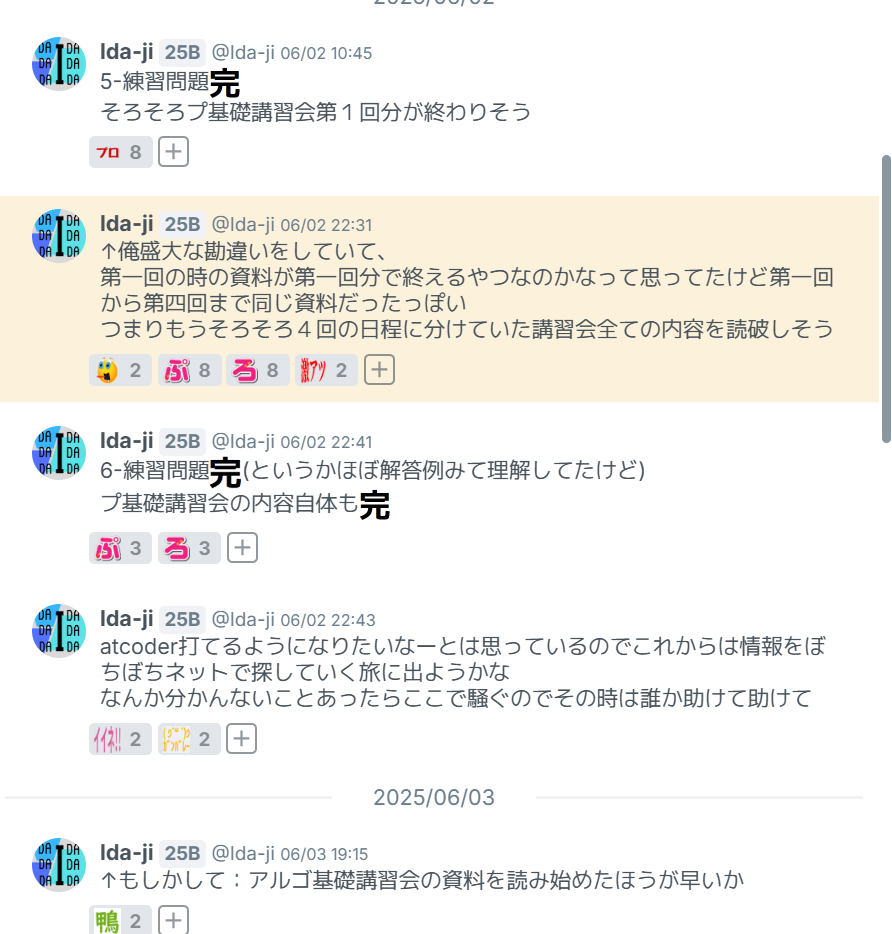Click the 激アツ reaction stamp

326,370
